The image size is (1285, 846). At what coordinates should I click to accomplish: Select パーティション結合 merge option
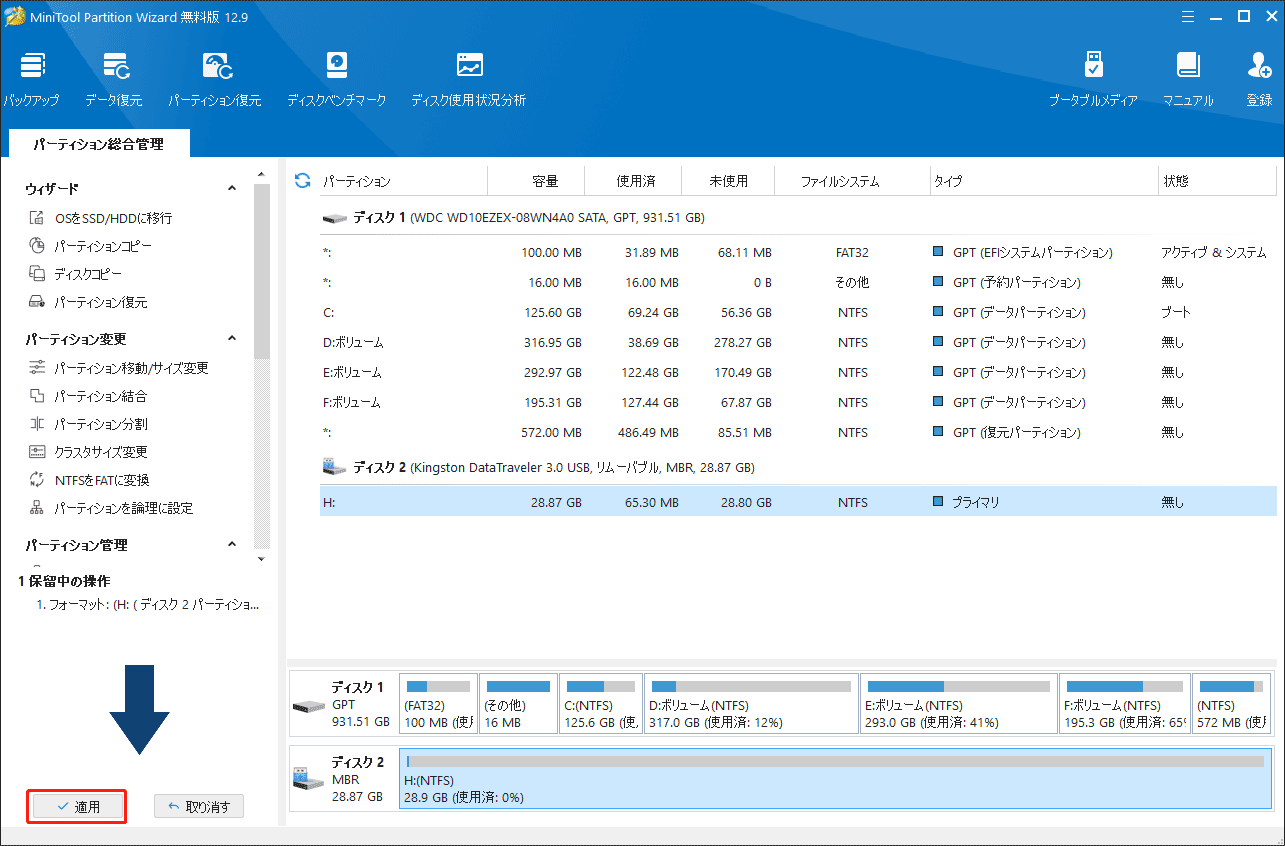(88, 396)
